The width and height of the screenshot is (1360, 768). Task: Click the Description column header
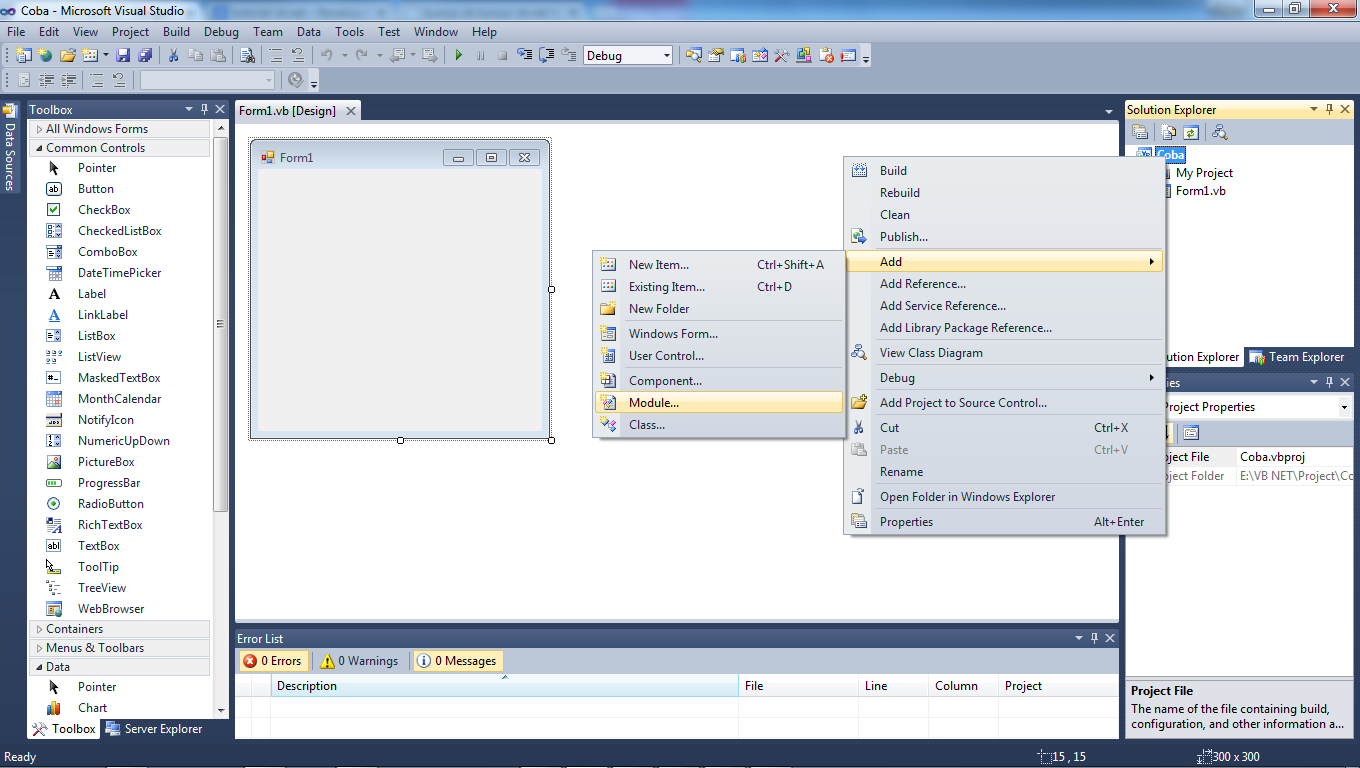point(504,686)
